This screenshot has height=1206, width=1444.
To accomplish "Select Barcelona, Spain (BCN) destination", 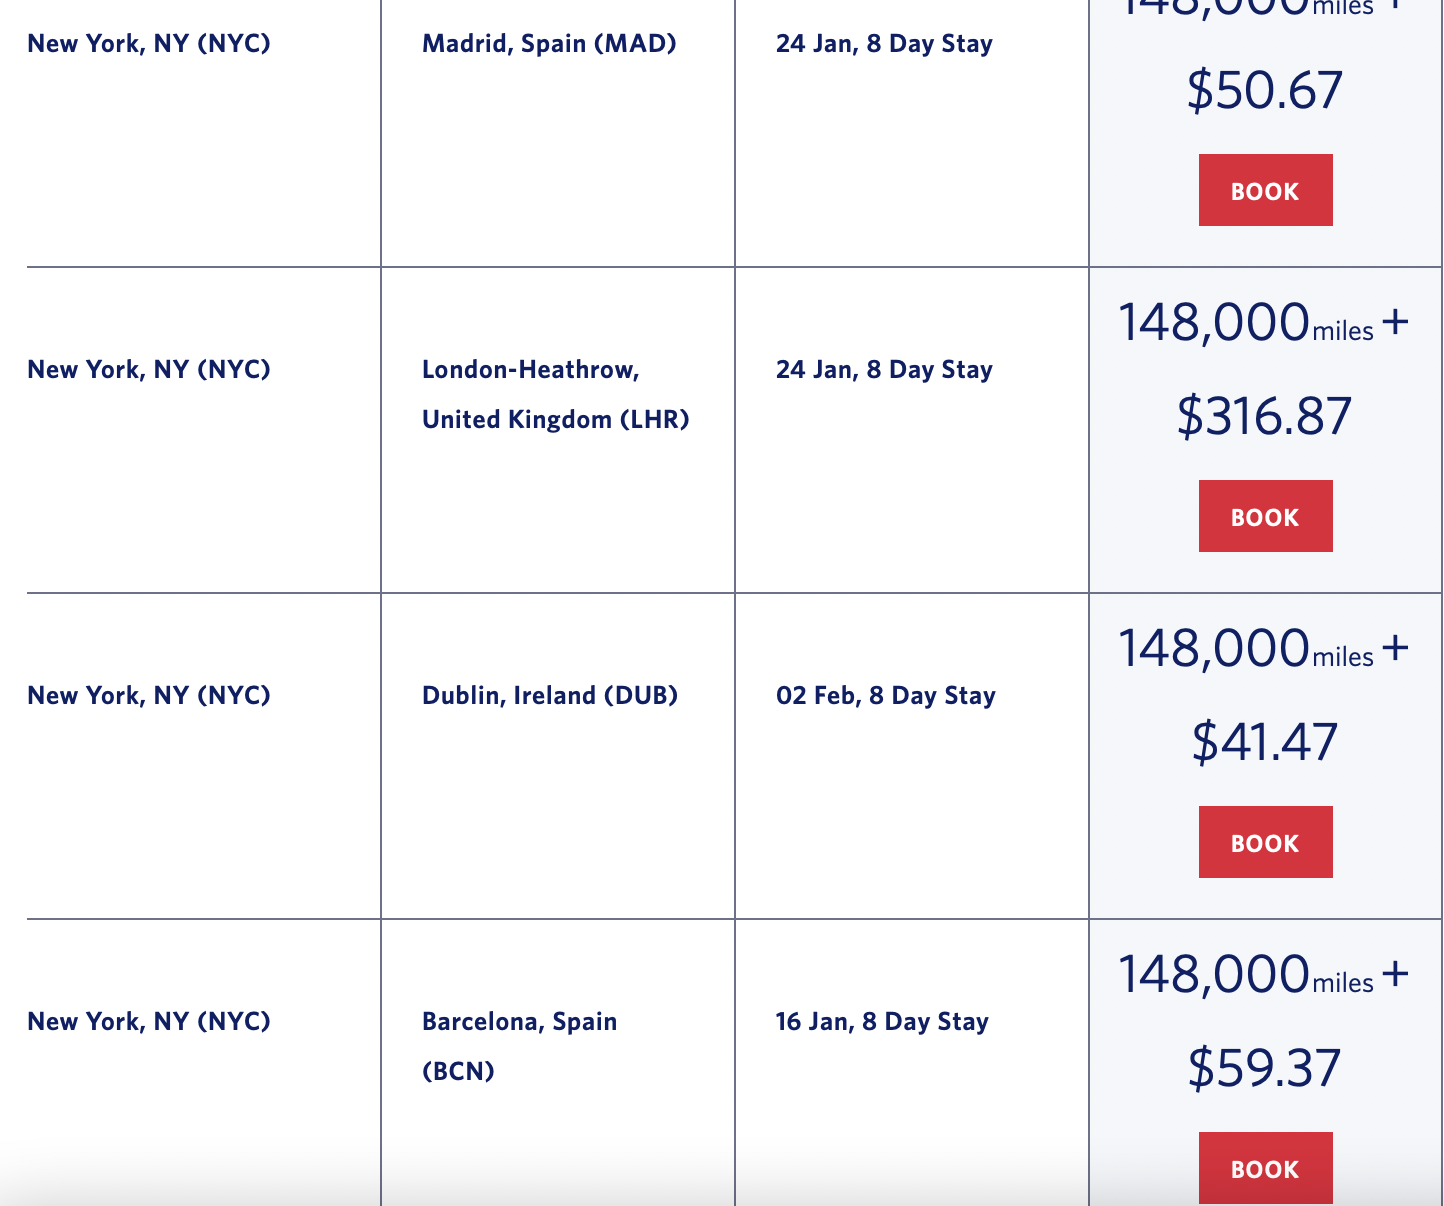I will click(520, 1046).
